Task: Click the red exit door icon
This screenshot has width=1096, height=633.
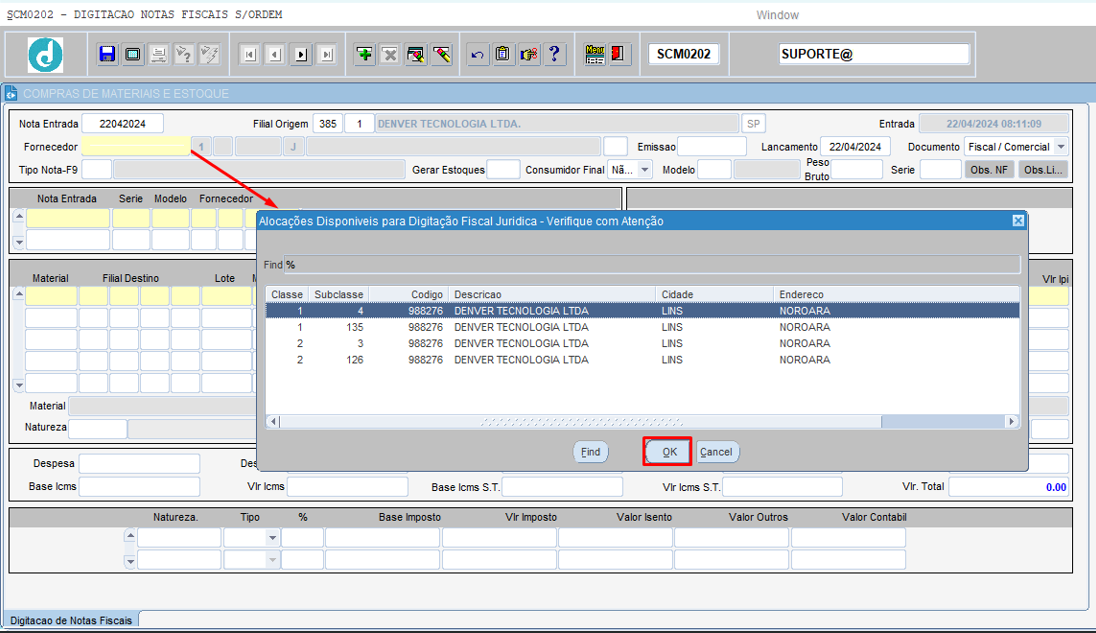Action: point(618,54)
